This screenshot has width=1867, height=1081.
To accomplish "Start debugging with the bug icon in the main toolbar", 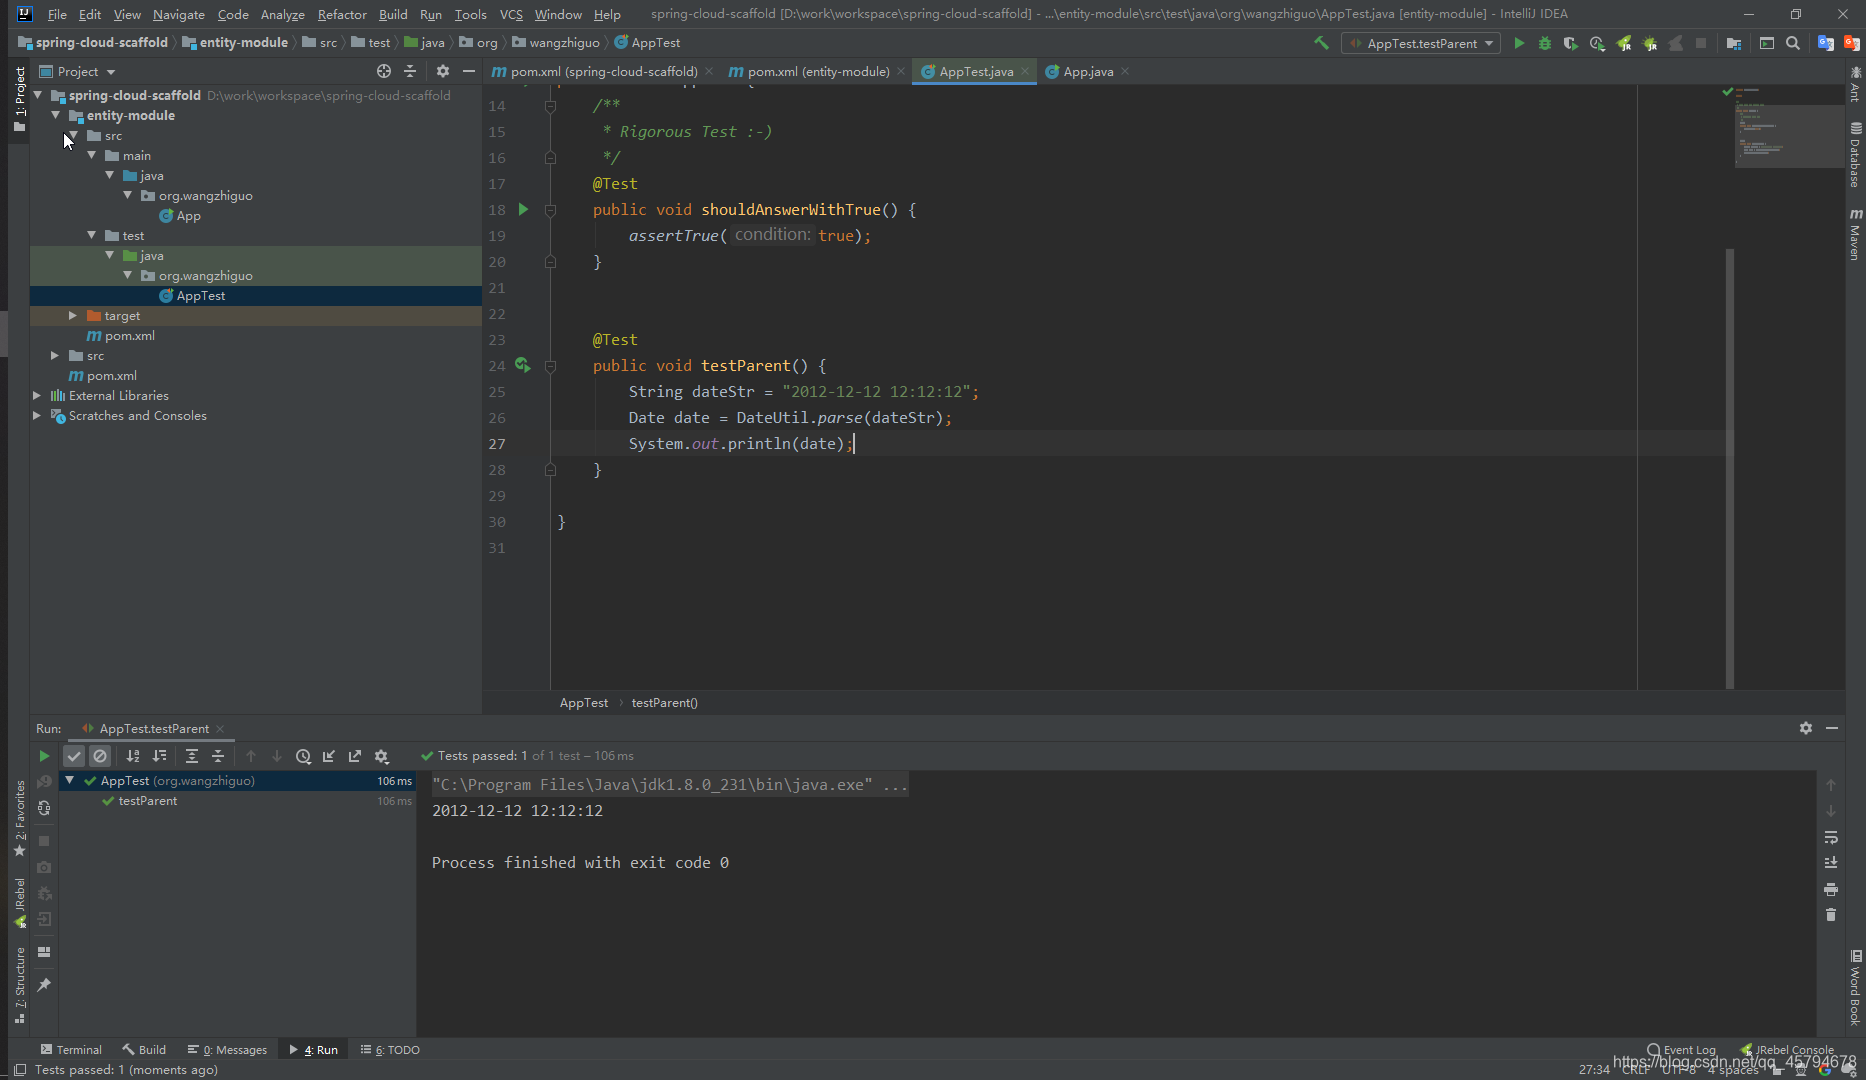I will [x=1545, y=43].
